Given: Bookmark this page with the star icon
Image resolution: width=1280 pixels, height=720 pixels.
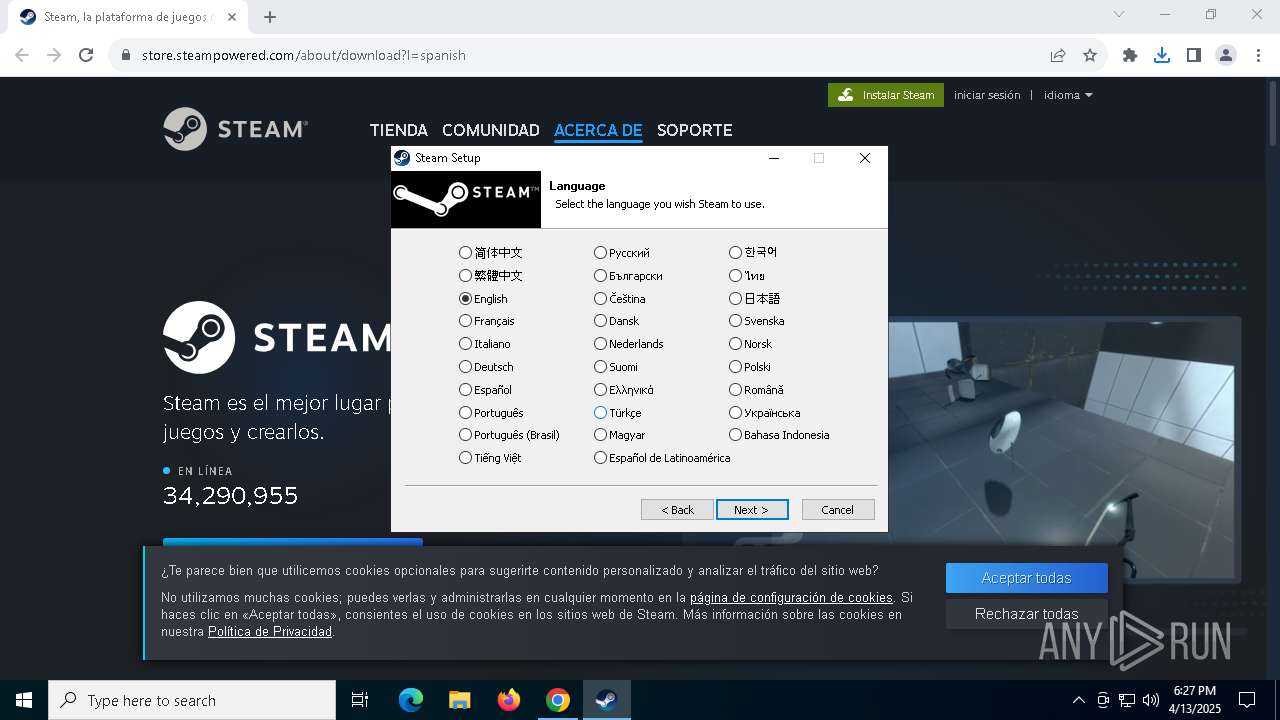Looking at the screenshot, I should 1090,55.
